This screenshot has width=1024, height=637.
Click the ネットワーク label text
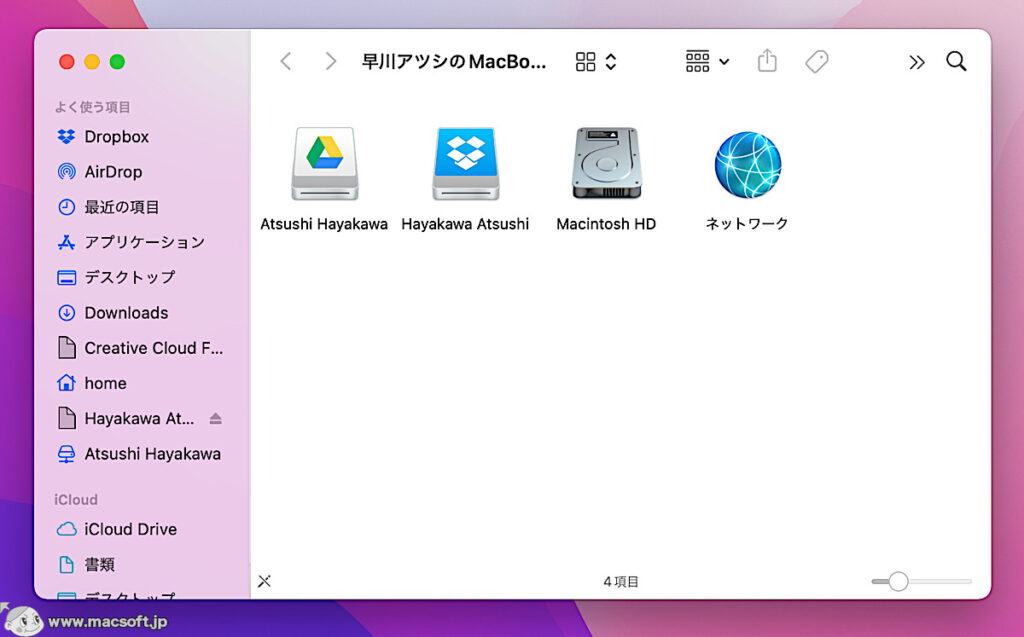point(747,224)
